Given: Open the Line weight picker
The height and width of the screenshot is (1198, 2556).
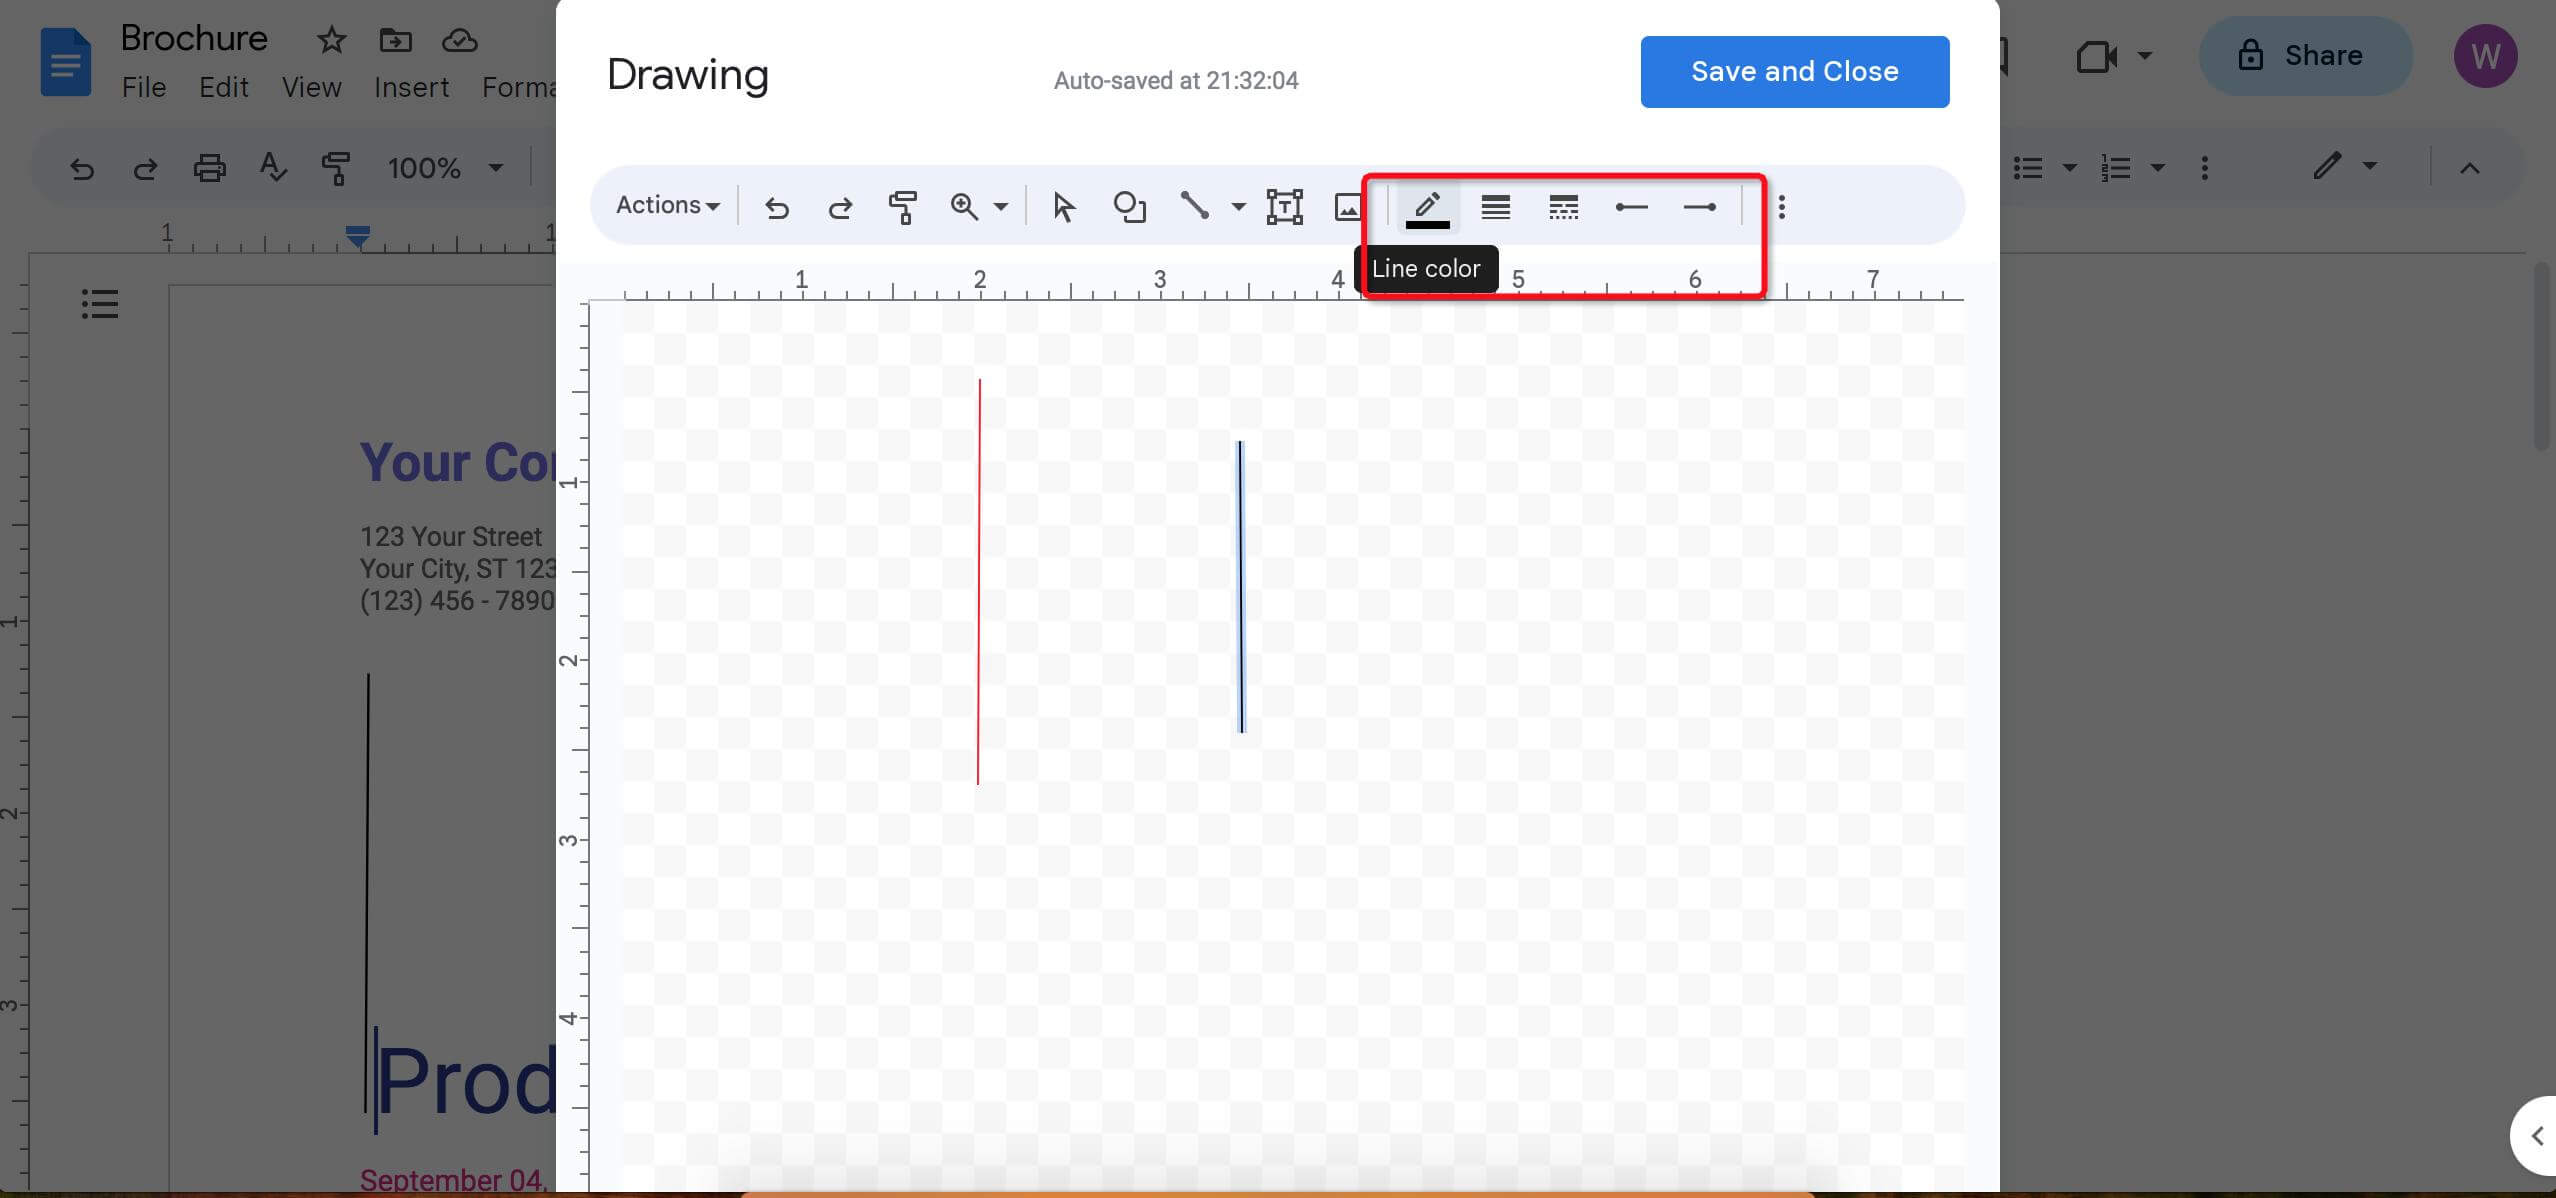Looking at the screenshot, I should click(x=1494, y=207).
